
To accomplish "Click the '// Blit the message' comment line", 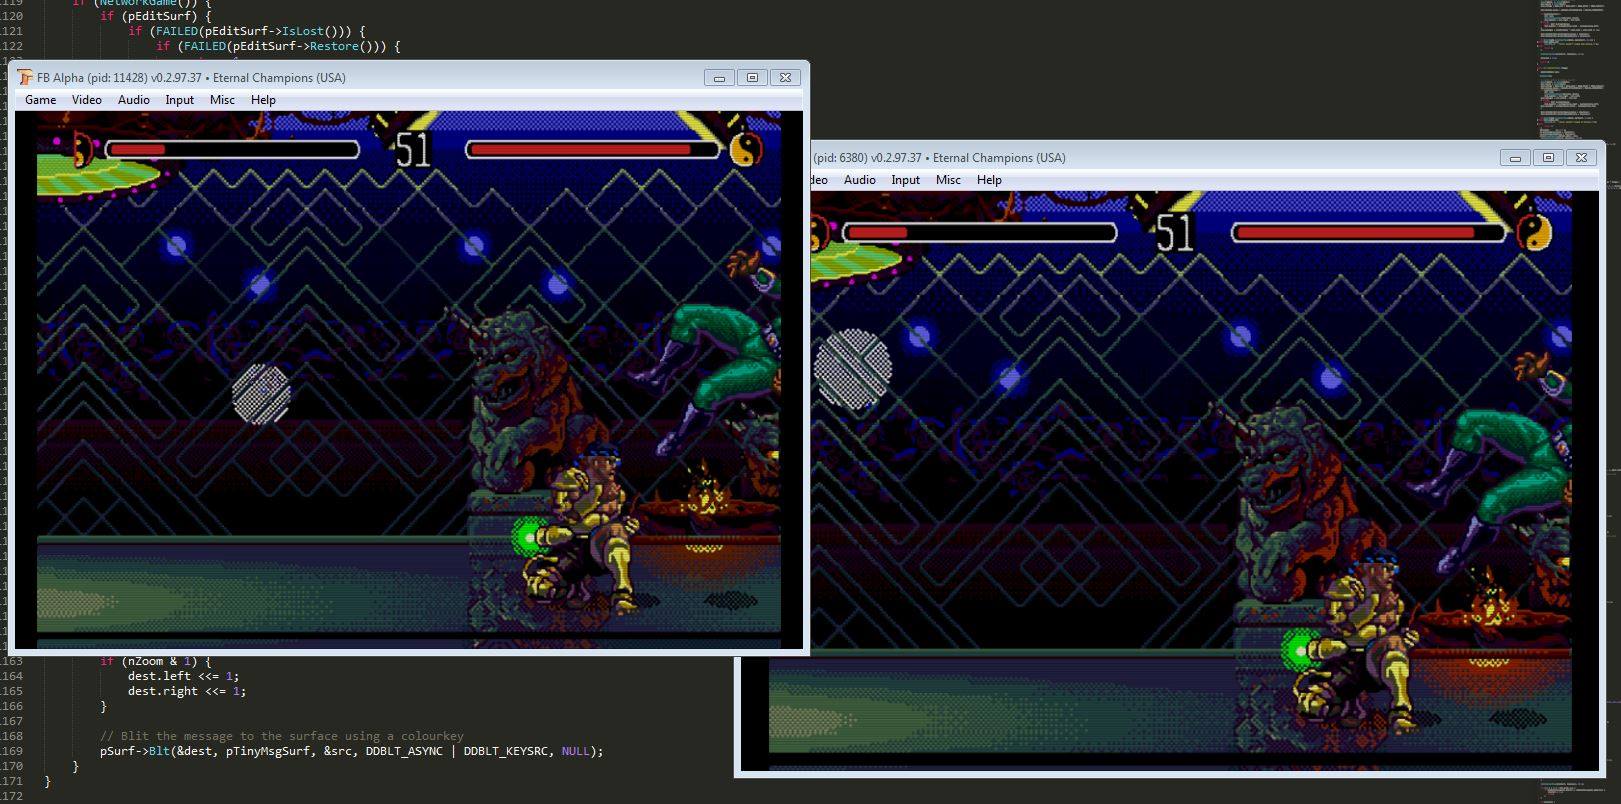I will click(x=281, y=736).
